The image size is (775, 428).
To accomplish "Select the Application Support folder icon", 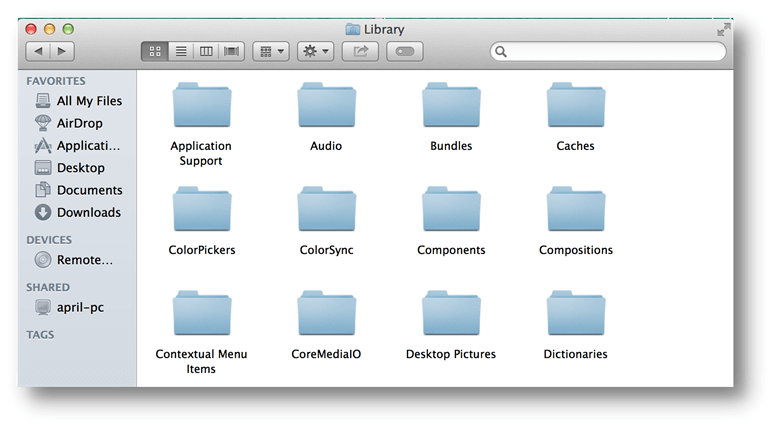I will [x=202, y=105].
